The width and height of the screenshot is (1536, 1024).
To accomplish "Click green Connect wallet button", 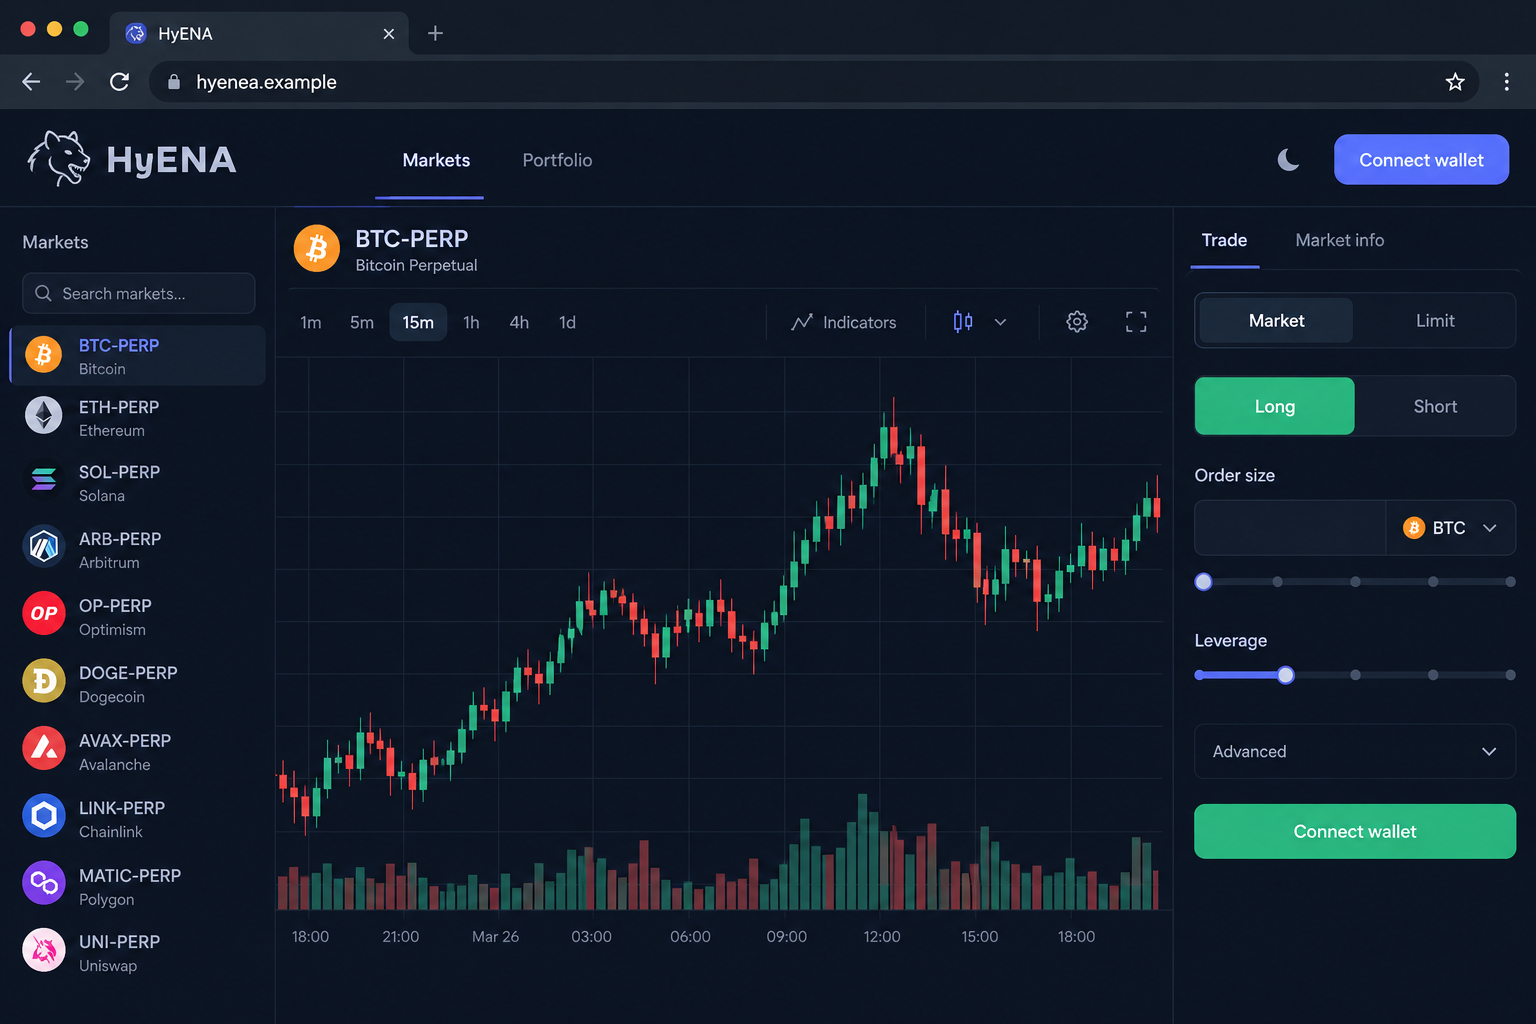I will click(x=1355, y=831).
